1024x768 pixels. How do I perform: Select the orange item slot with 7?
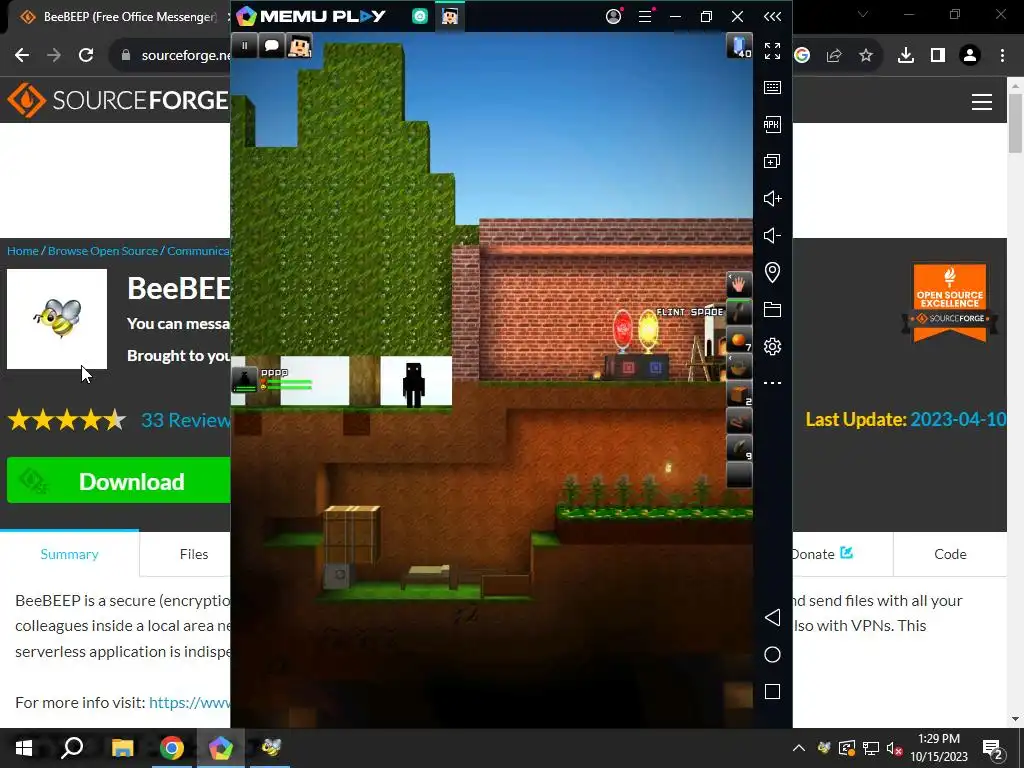pos(739,340)
